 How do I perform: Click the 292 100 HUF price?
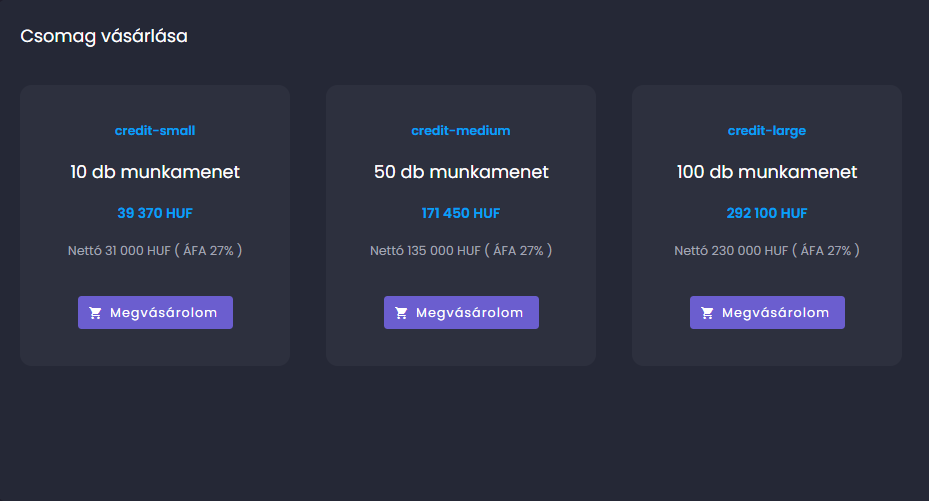point(767,213)
